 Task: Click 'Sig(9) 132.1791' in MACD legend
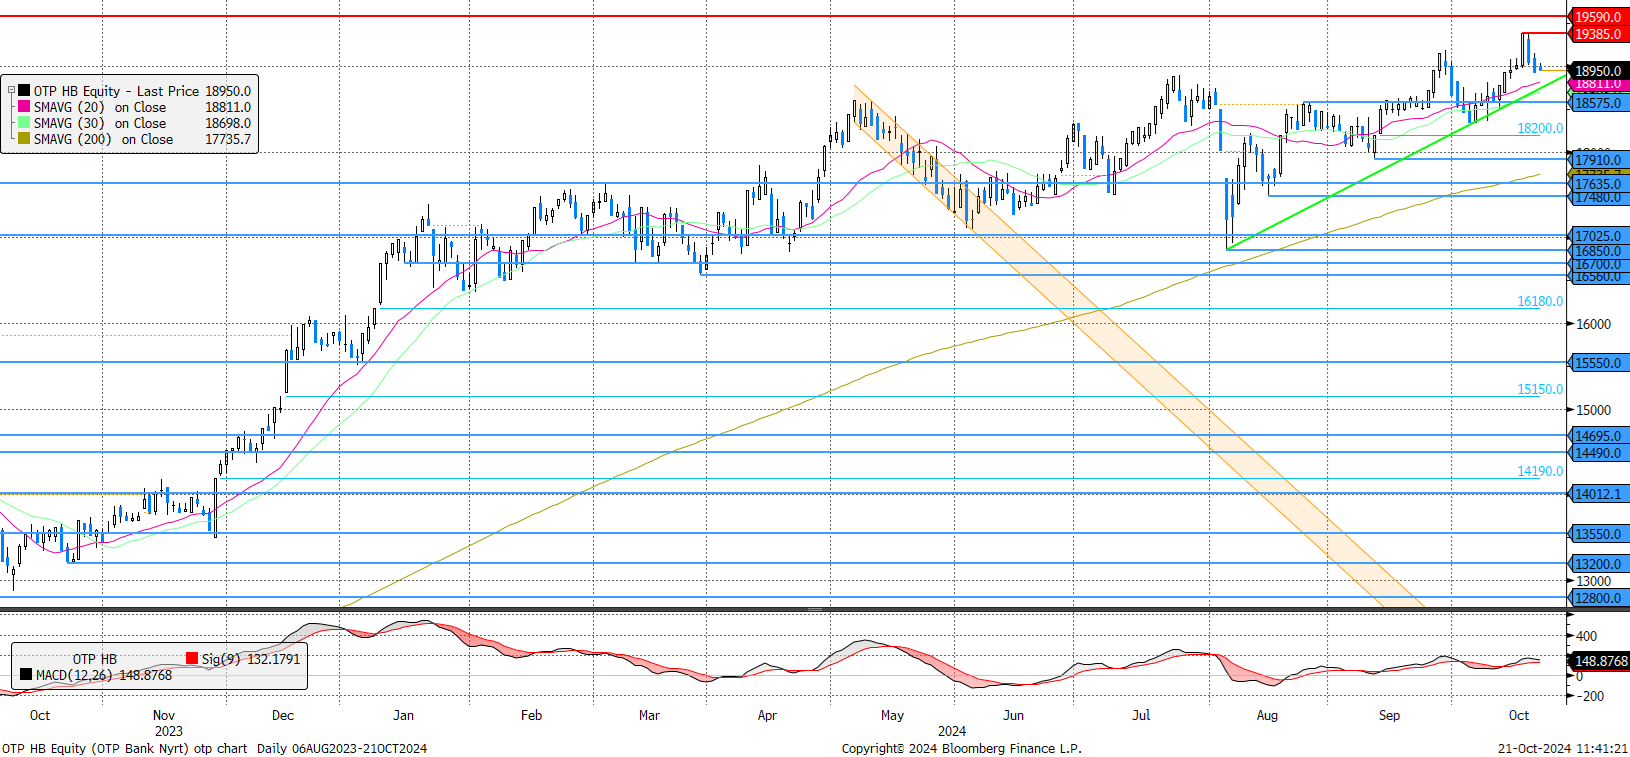pos(251,659)
